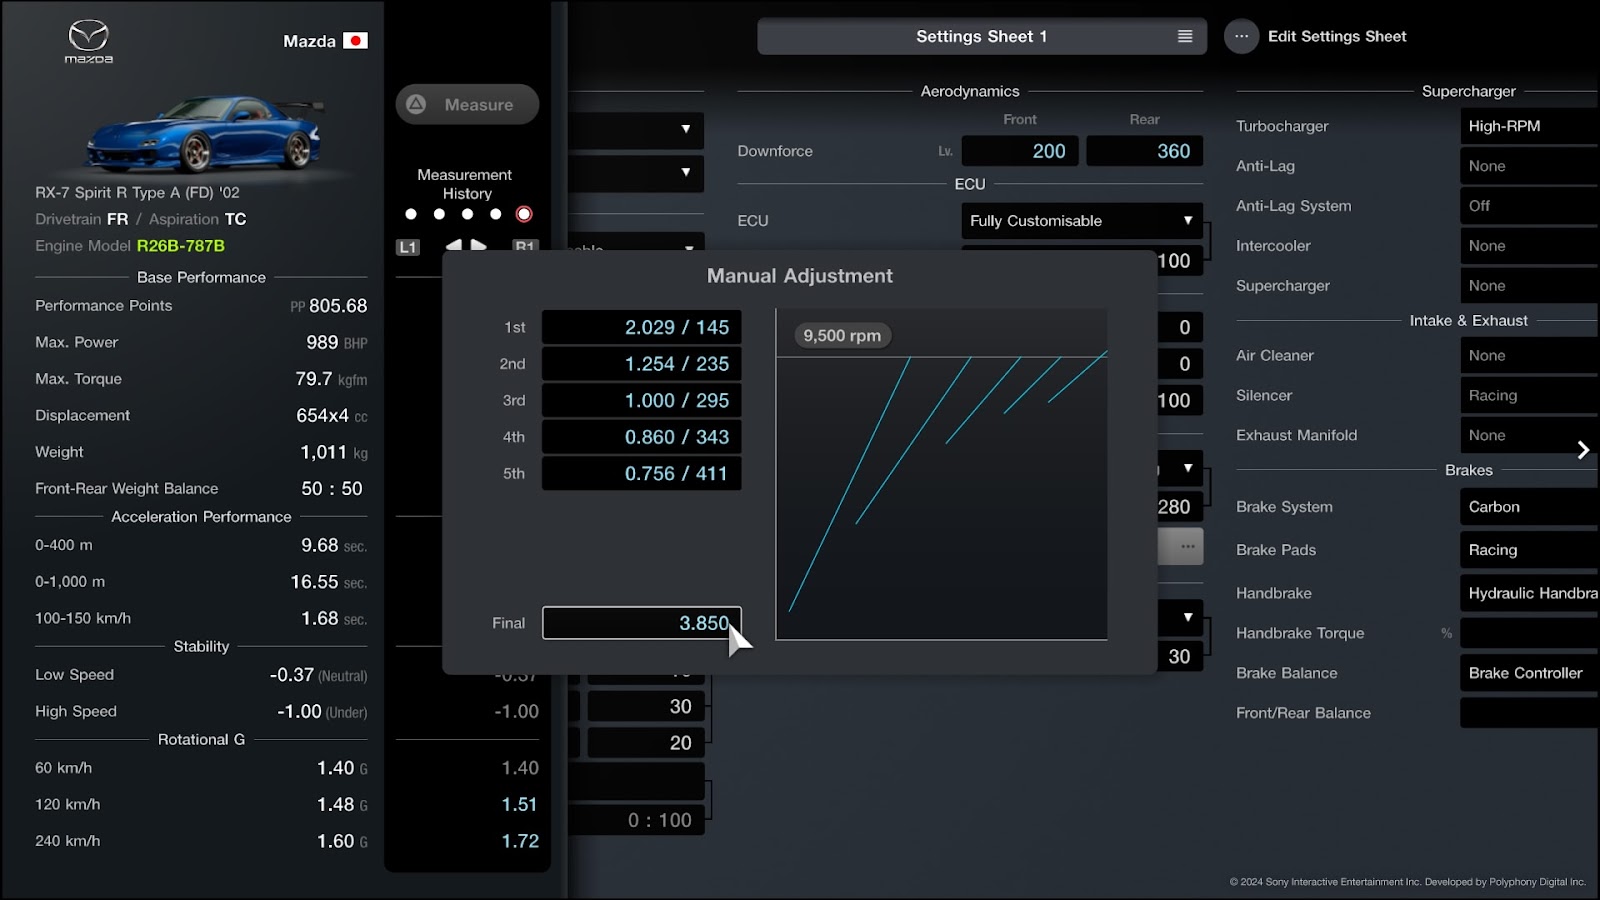
Task: Open the Brake System Carbon dropdown
Action: pos(1529,507)
